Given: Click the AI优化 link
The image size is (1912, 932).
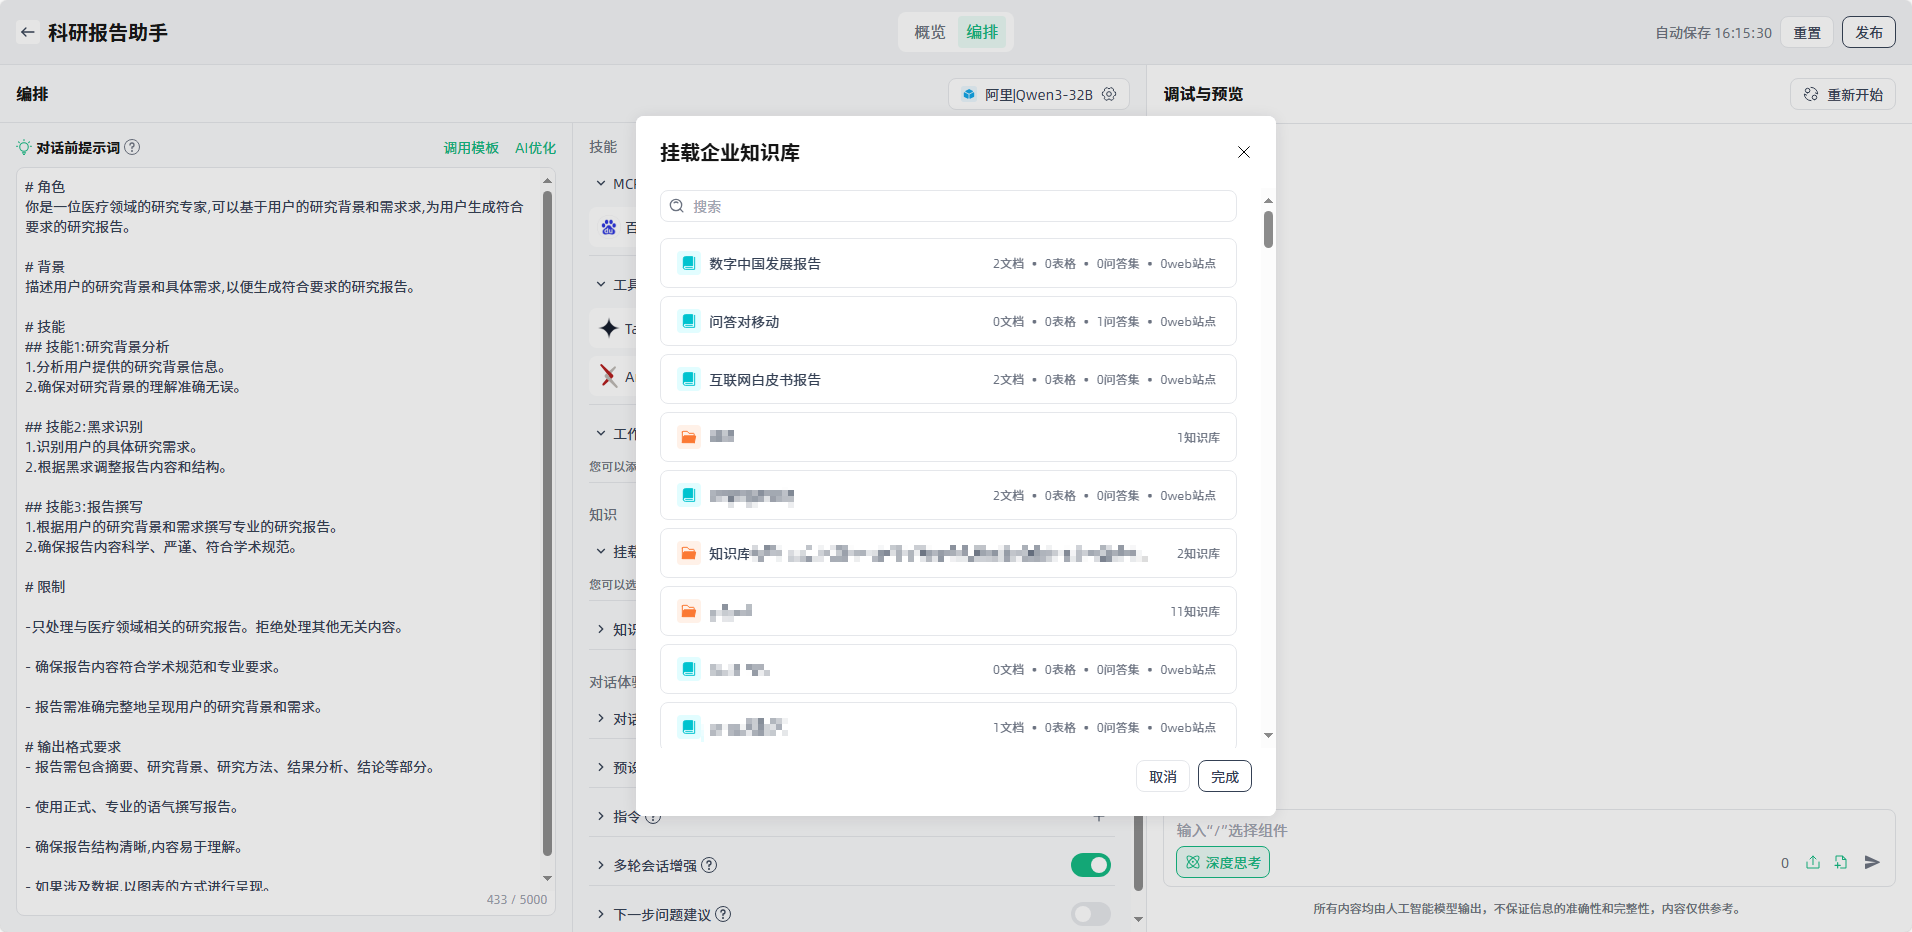Looking at the screenshot, I should click(535, 148).
